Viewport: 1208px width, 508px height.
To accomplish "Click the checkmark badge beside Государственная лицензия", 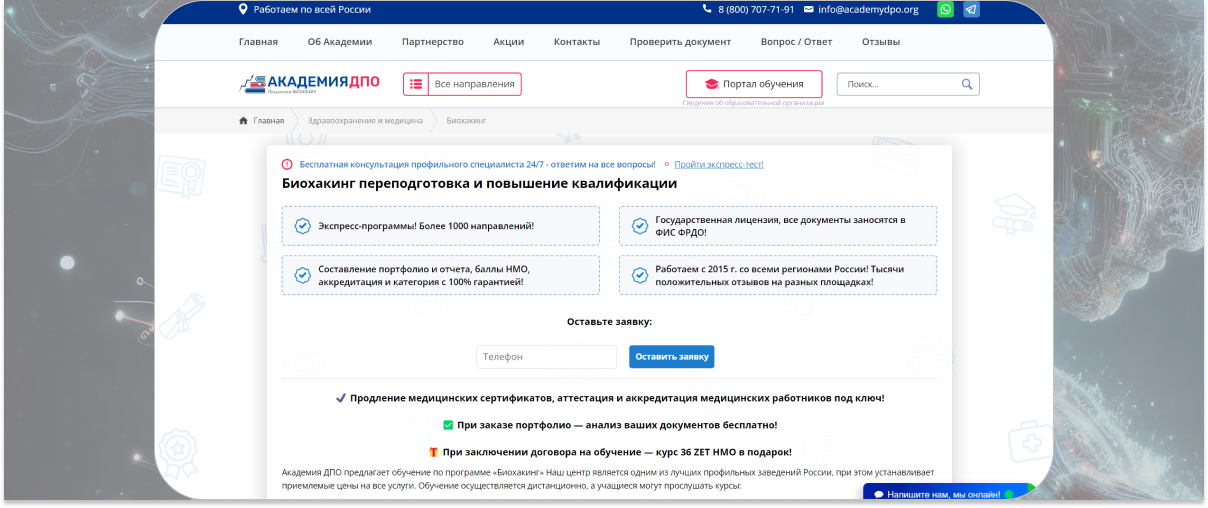I will pos(639,226).
